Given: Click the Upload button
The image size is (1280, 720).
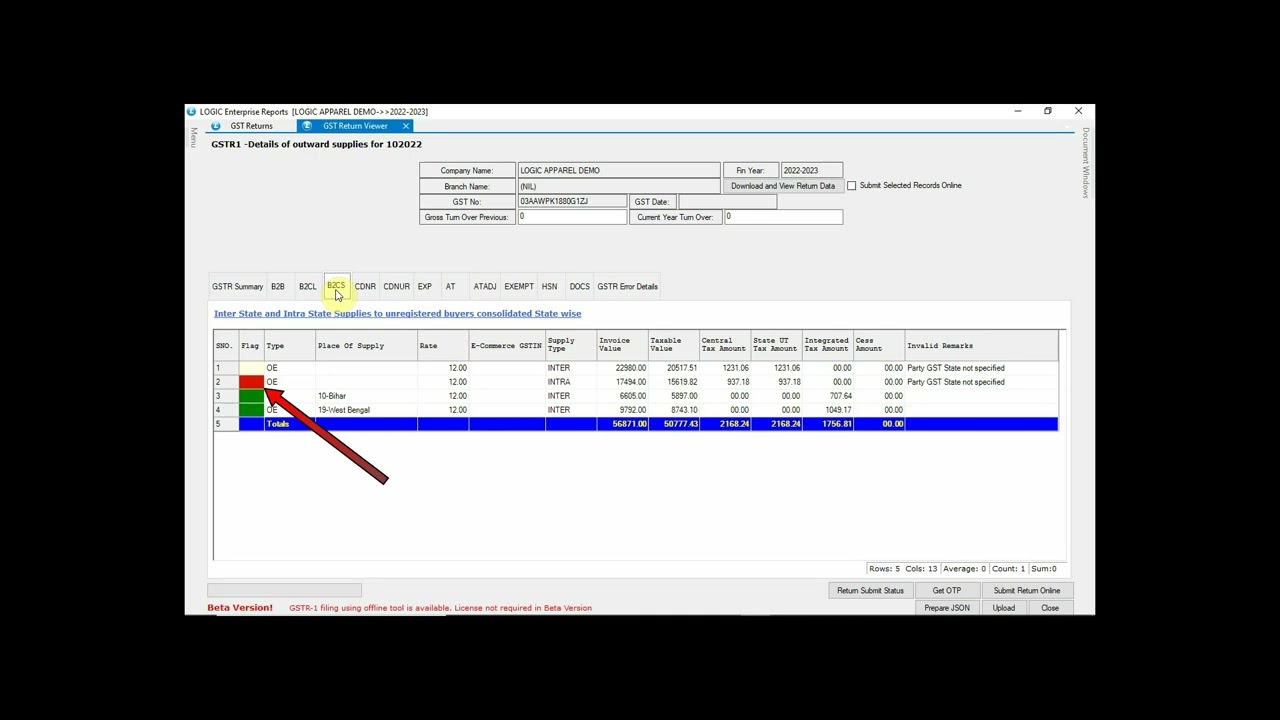Looking at the screenshot, I should [1003, 608].
